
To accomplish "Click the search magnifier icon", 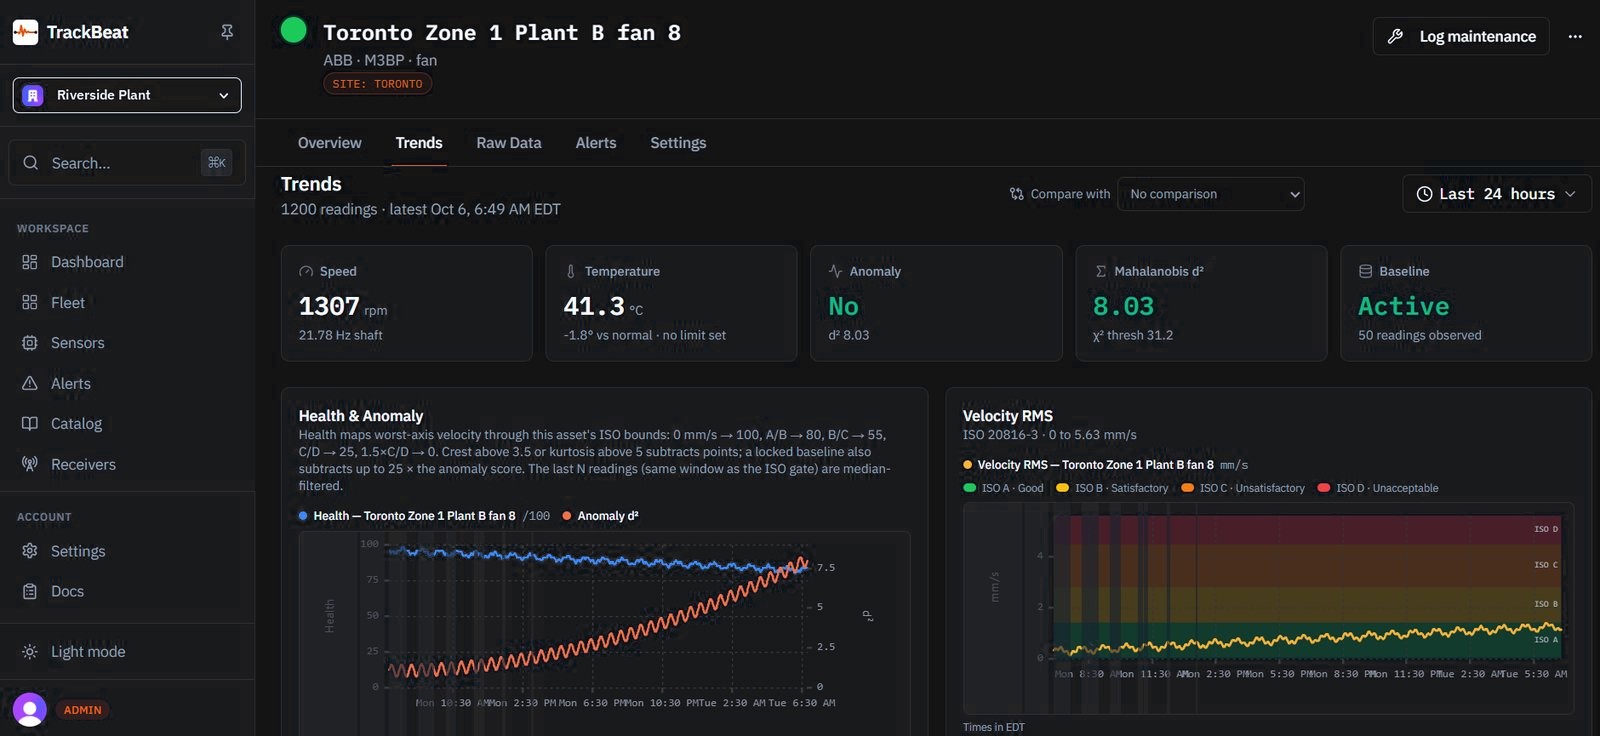I will pyautogui.click(x=31, y=163).
